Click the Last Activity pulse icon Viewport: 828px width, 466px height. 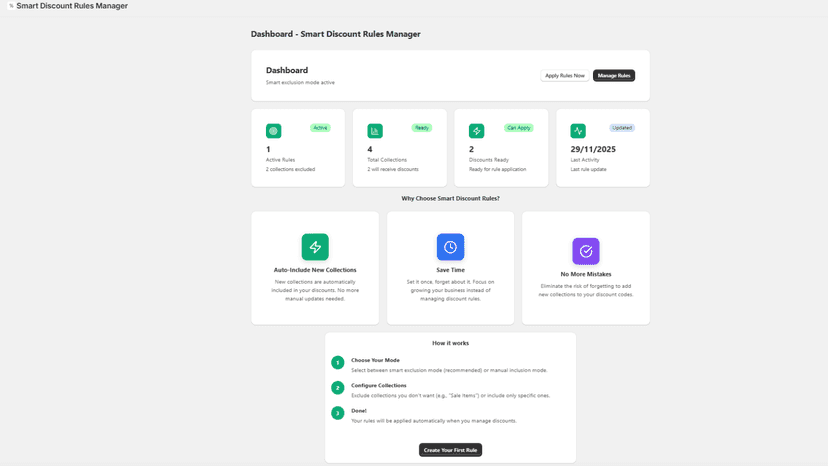pyautogui.click(x=578, y=131)
